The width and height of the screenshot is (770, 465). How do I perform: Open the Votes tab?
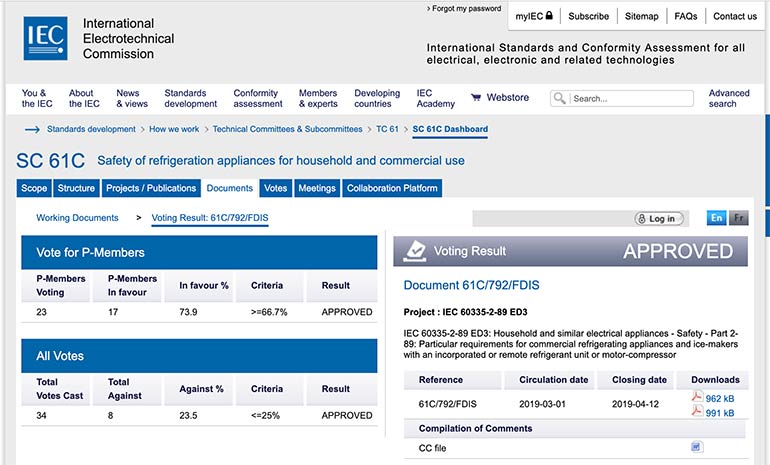275,188
